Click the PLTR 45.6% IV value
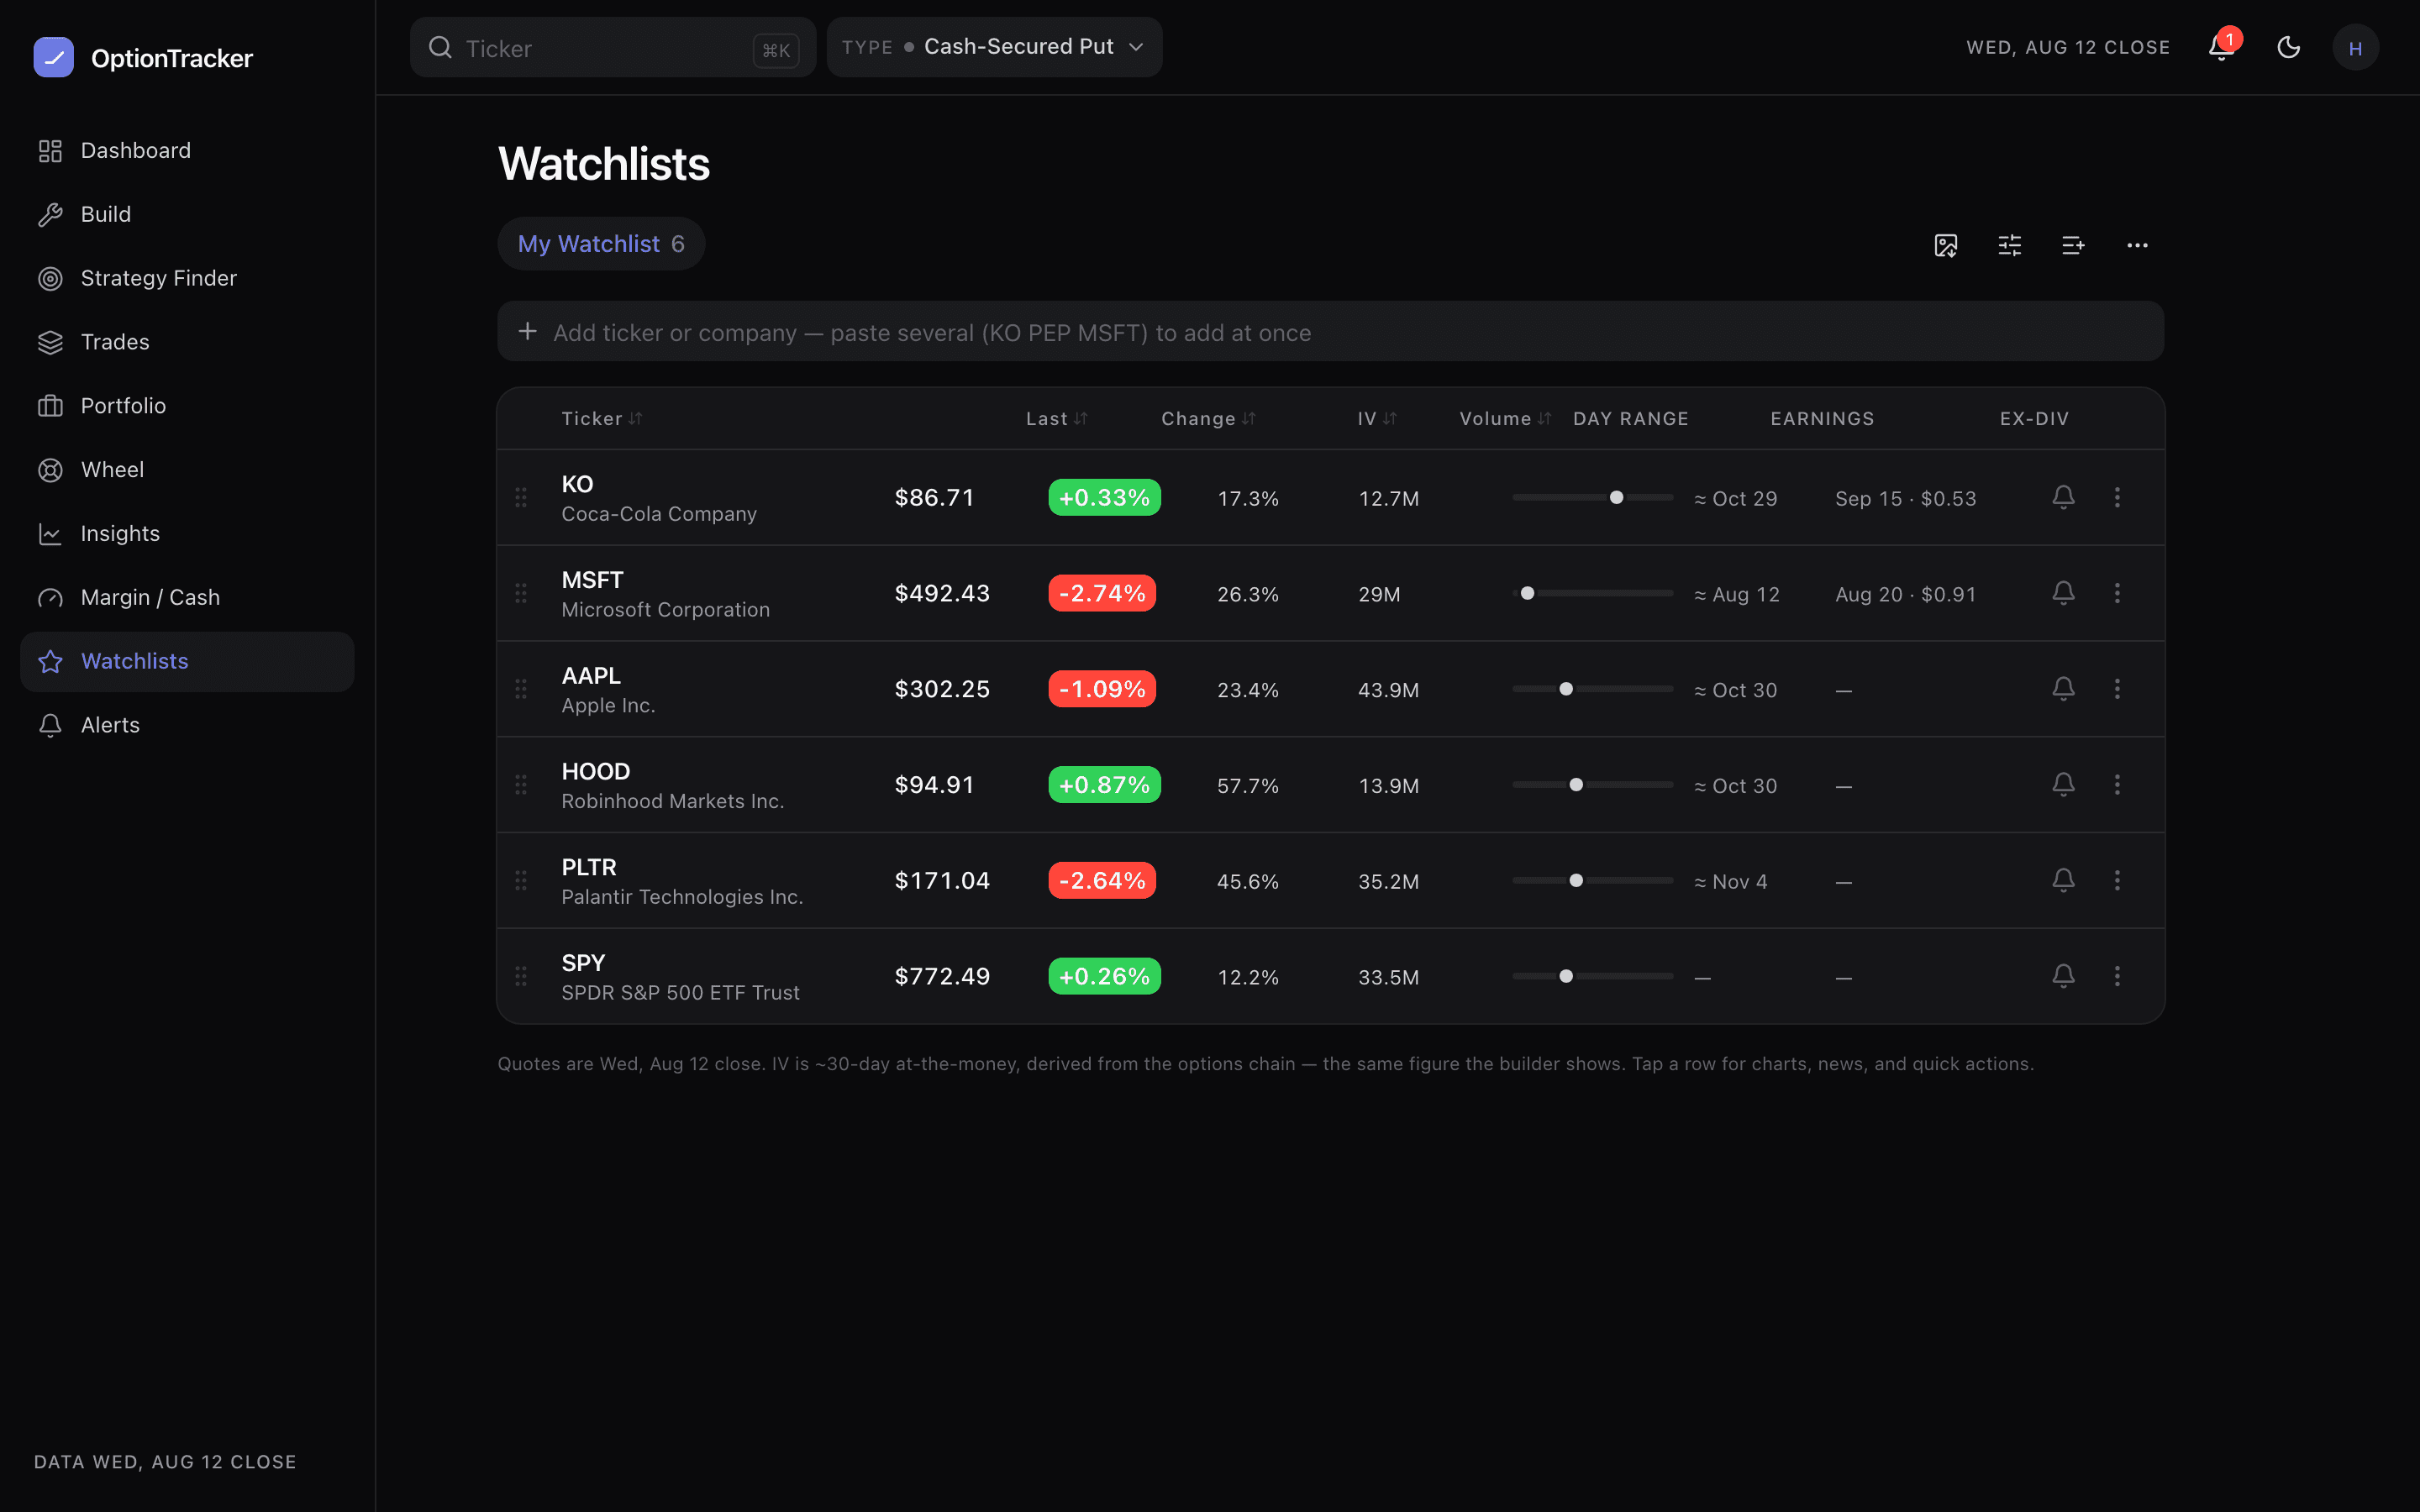Image resolution: width=2420 pixels, height=1512 pixels. (1247, 881)
